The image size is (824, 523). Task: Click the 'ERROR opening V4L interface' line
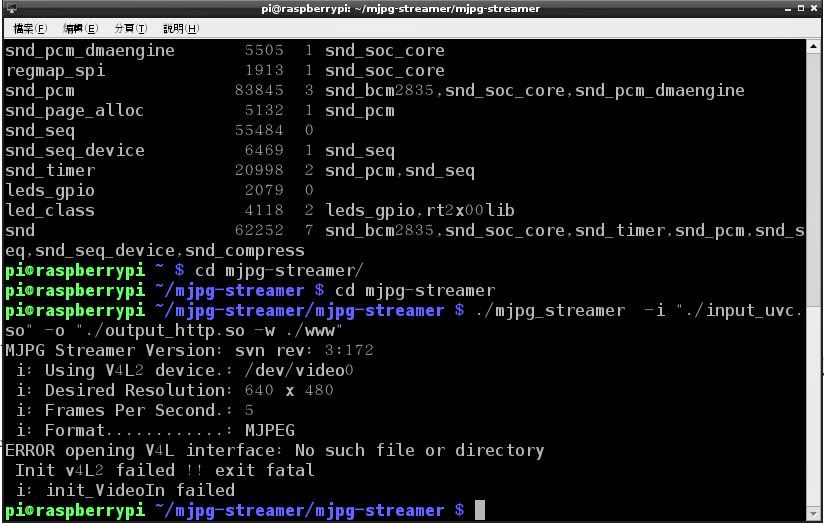[275, 450]
